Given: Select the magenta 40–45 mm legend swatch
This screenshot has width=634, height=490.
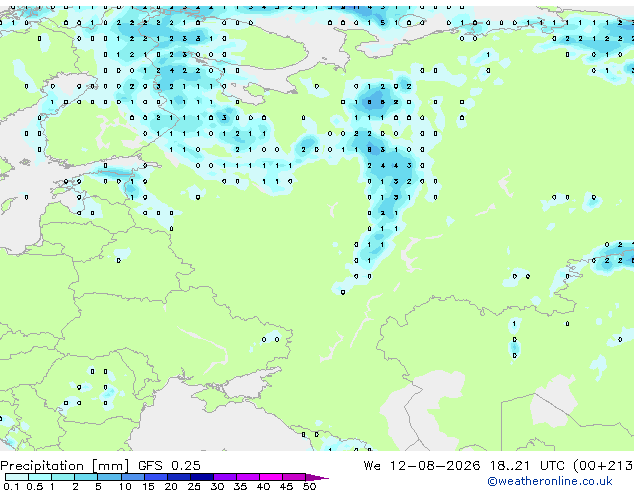Looking at the screenshot, I should [271, 477].
